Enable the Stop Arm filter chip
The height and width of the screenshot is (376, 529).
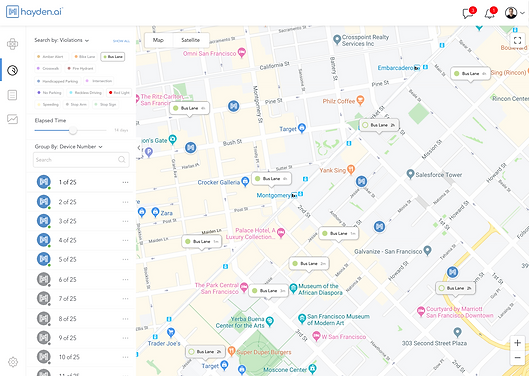[x=76, y=104]
